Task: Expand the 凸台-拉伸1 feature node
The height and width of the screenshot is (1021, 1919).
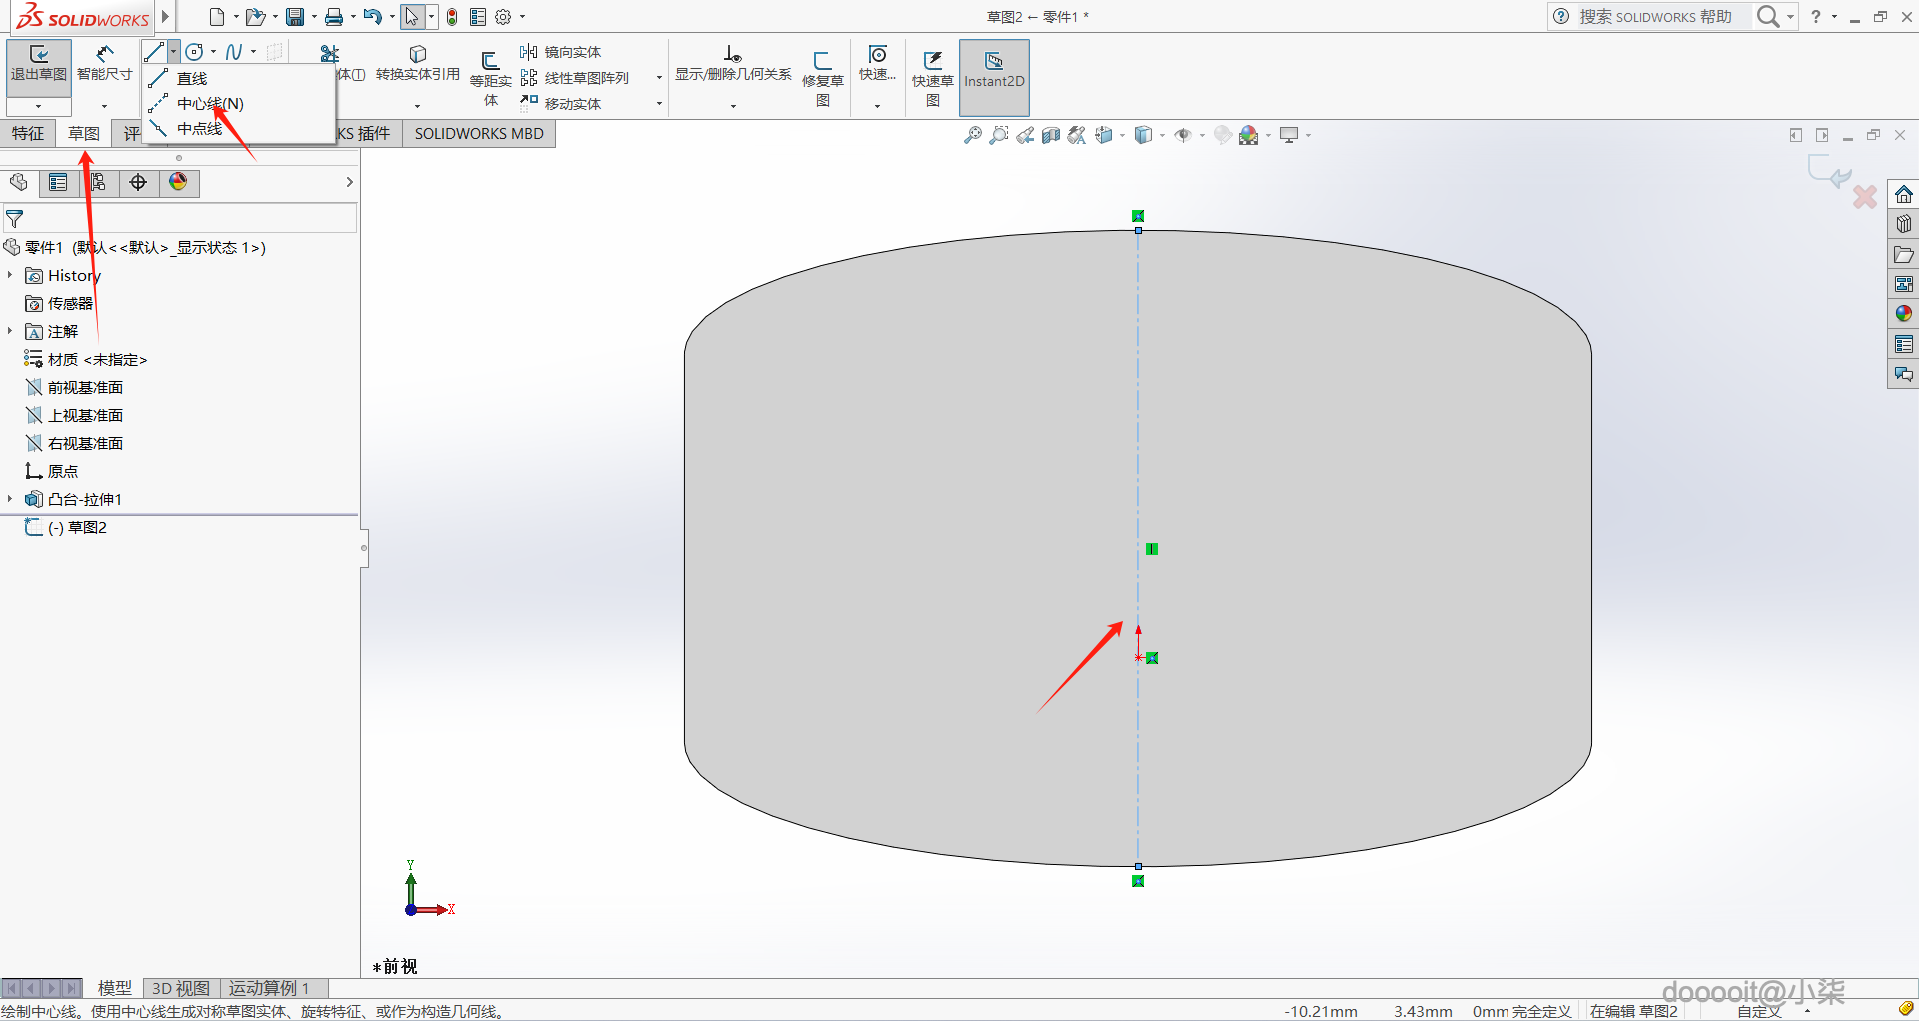Action: coord(10,499)
